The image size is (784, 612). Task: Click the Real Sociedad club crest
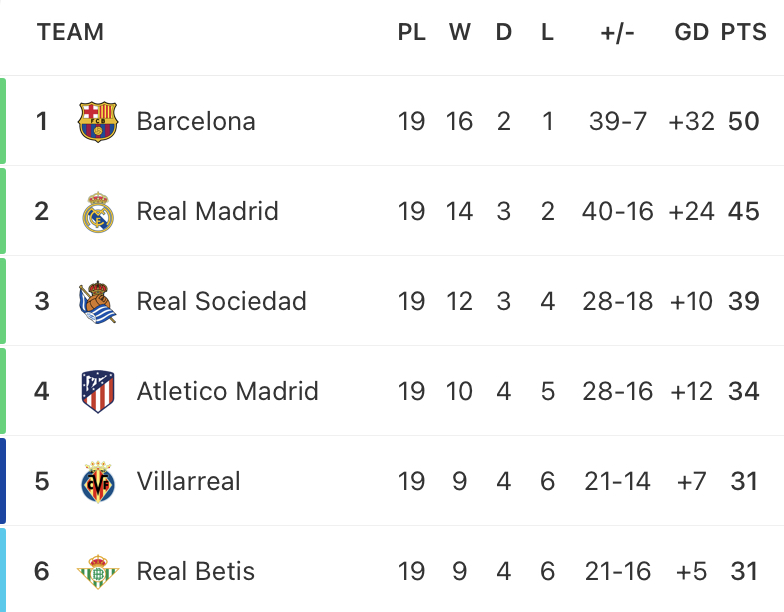pos(98,302)
